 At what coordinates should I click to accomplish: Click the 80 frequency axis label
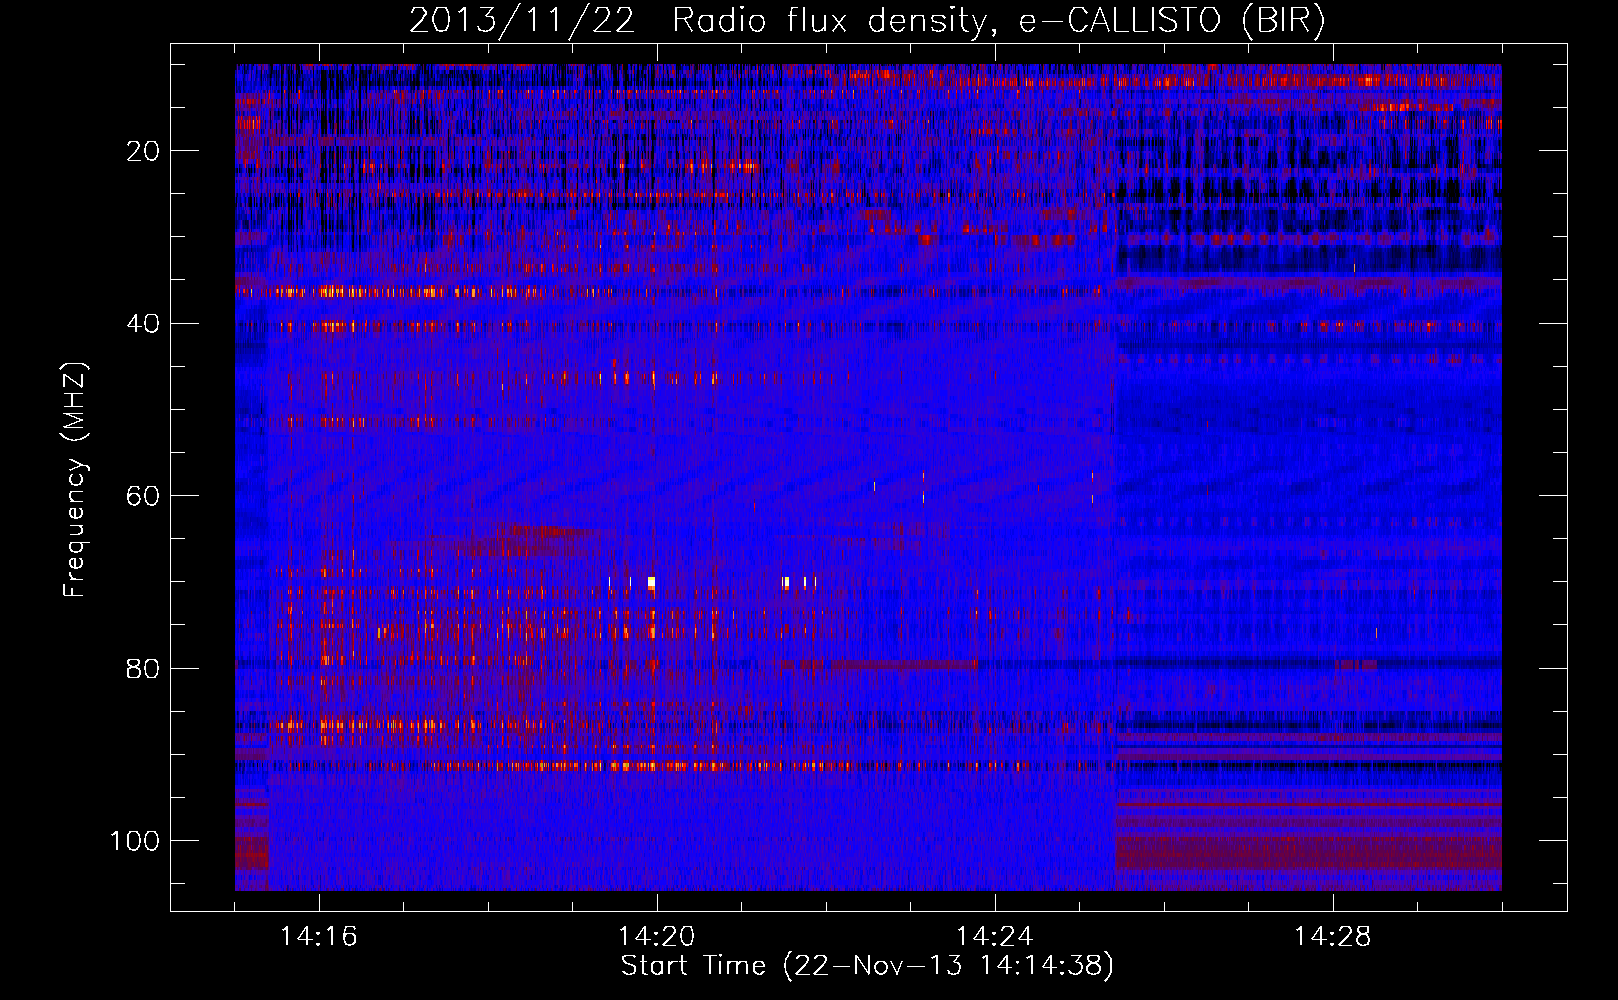[x=144, y=668]
